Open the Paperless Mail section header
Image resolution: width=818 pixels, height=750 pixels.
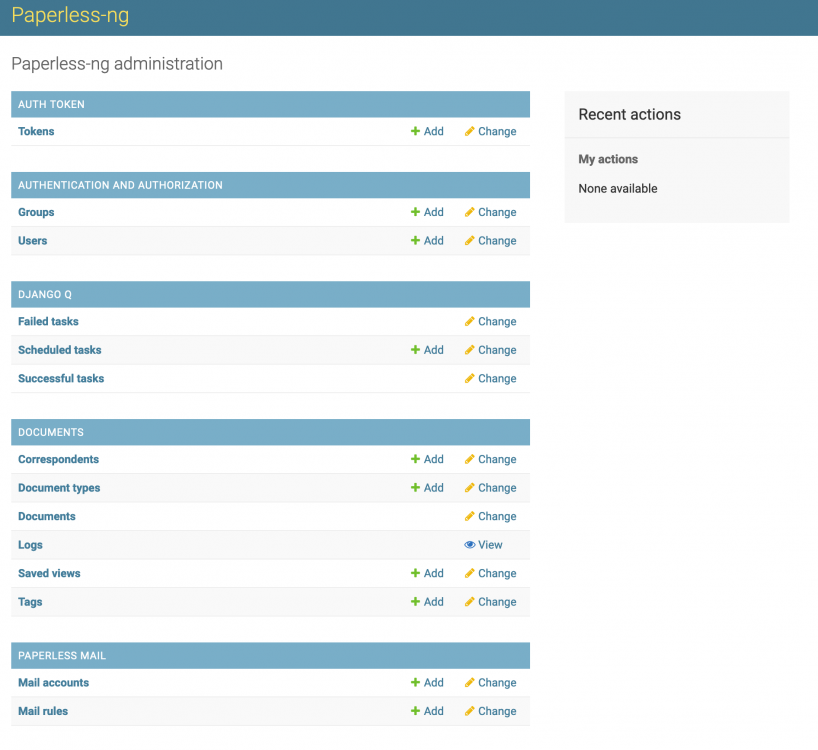62,656
